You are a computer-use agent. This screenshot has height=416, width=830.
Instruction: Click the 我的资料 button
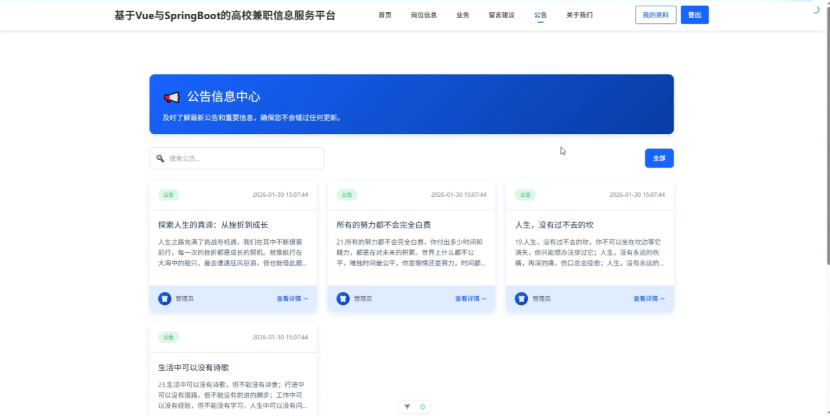[655, 15]
